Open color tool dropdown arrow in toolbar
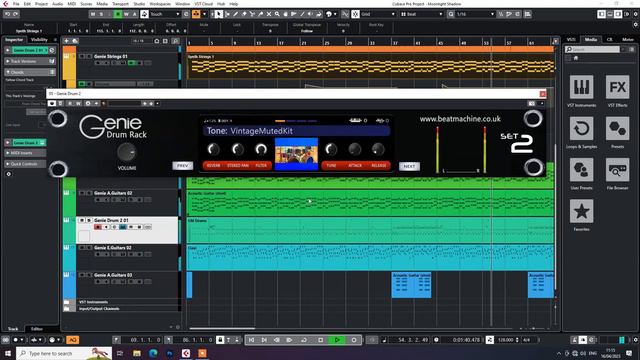Image resolution: width=640 pixels, height=360 pixels. coord(336,14)
